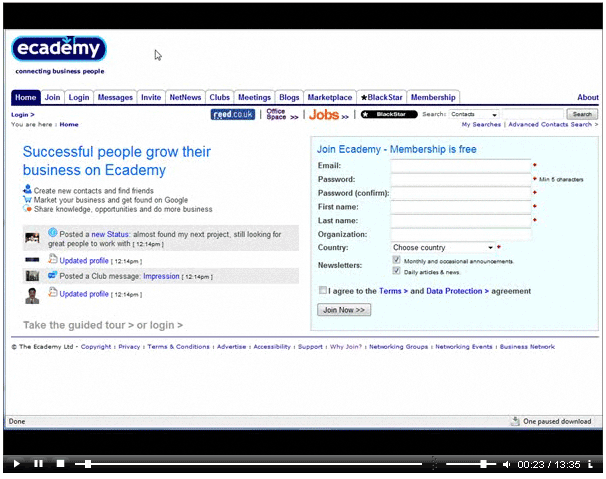This screenshot has height=479, width=606.
Task: Click the Home breadcrumb link
Action: 69,124
